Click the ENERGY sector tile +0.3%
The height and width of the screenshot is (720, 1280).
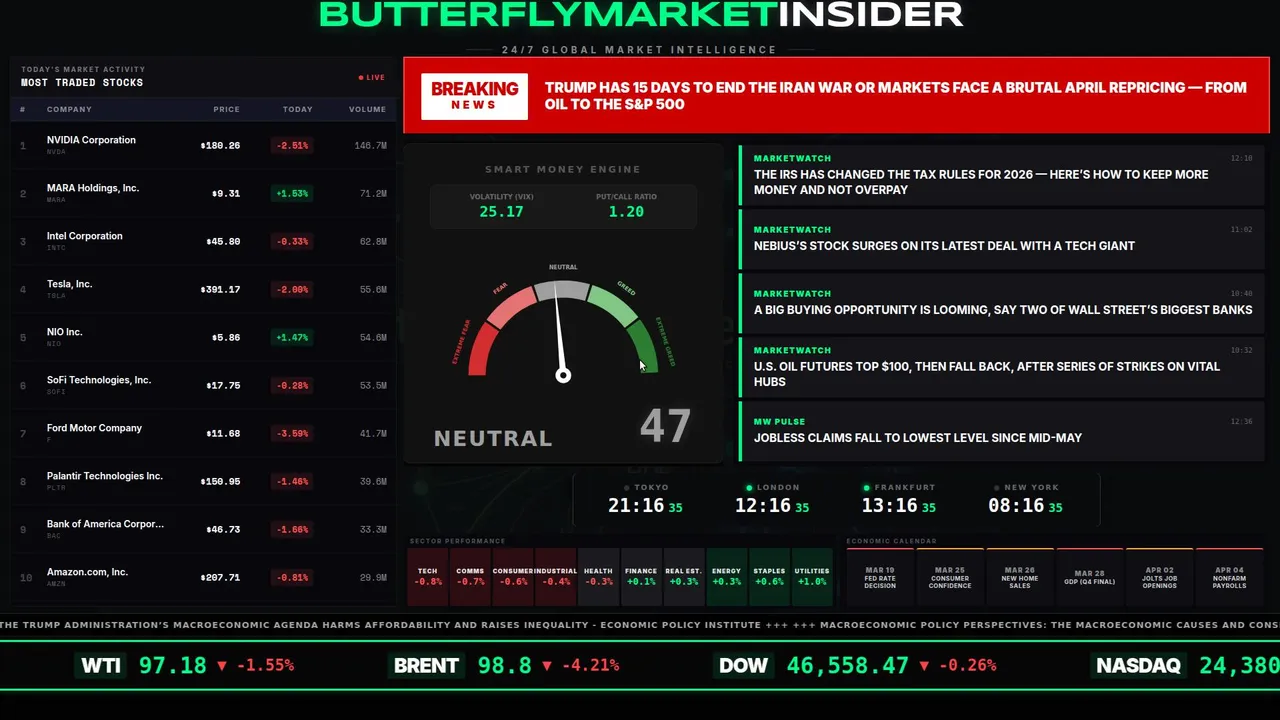tap(726, 576)
